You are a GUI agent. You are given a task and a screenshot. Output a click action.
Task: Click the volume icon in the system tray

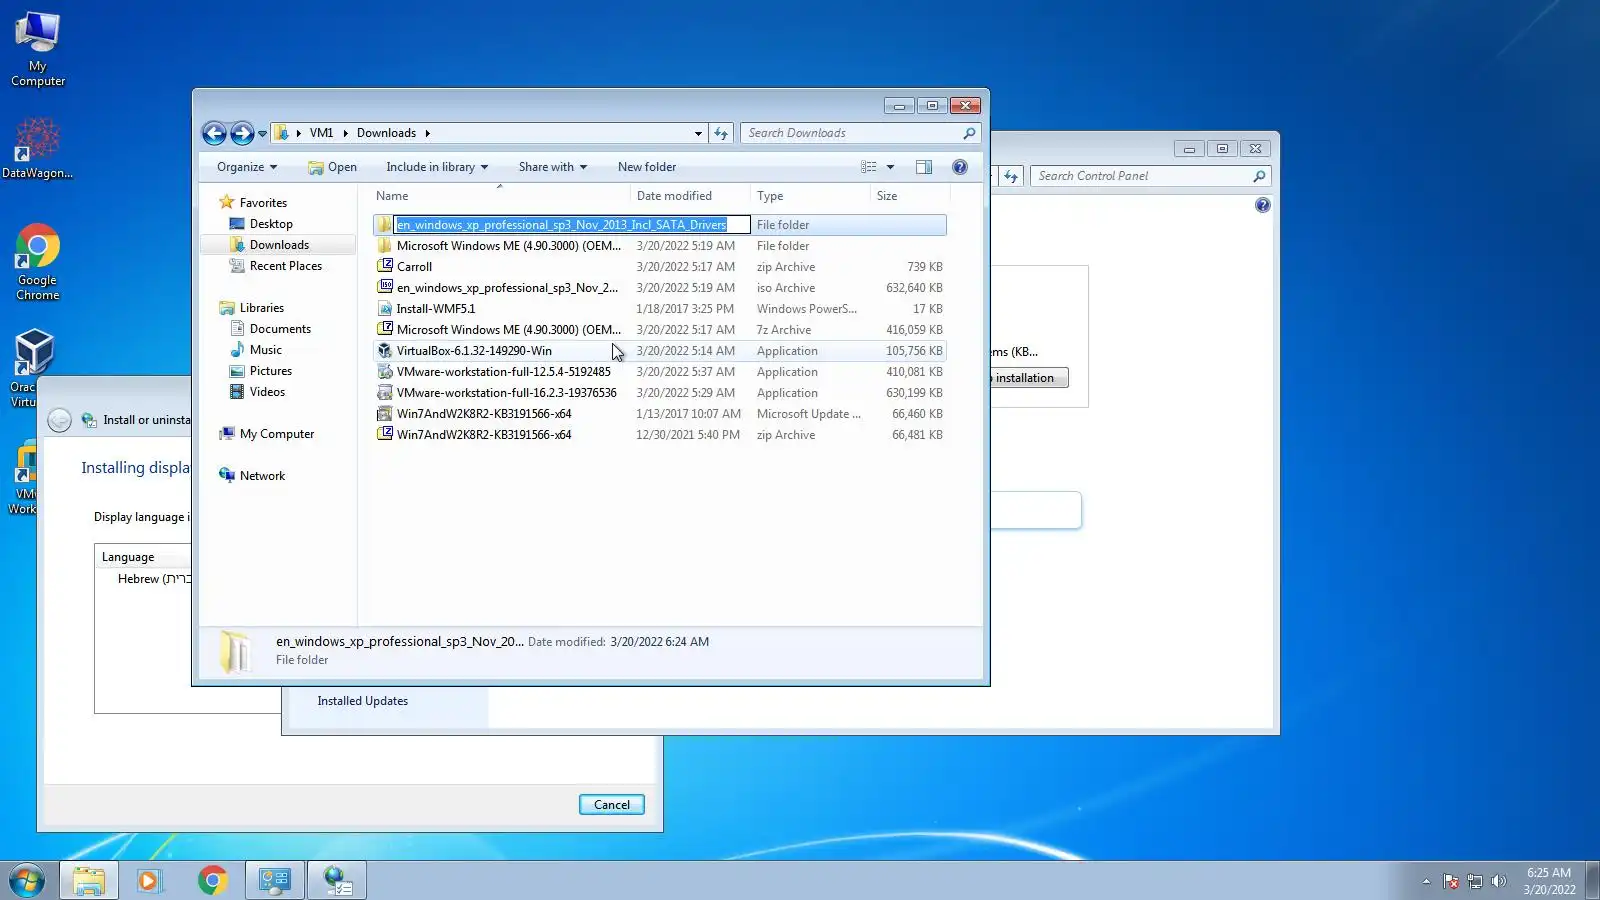[x=1498, y=881]
